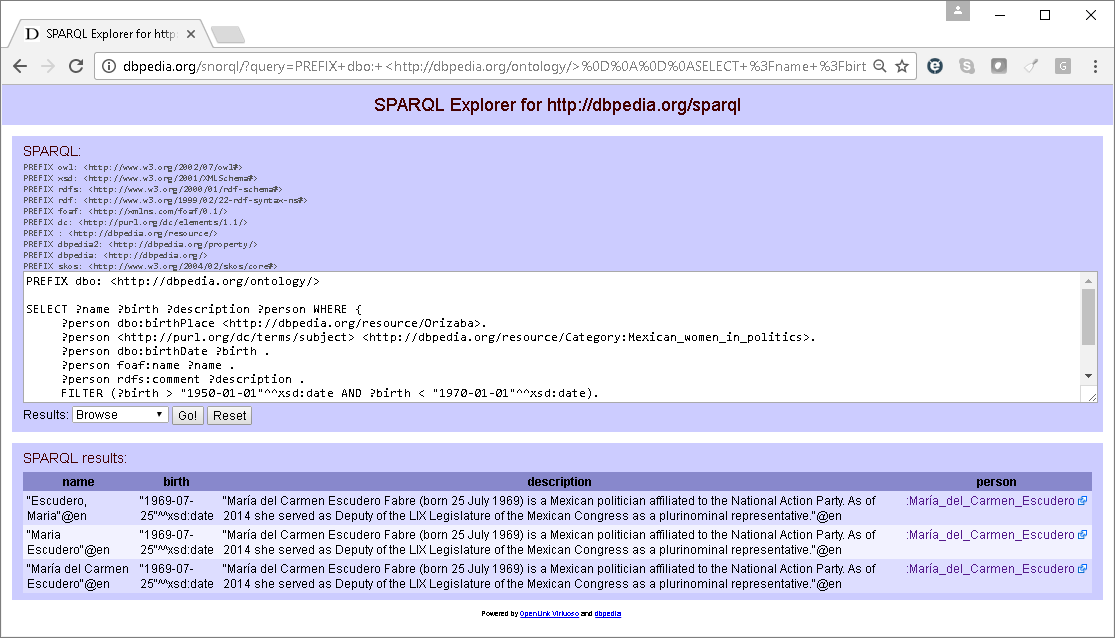1115x638 pixels.
Task: Run the query with Go! button
Action: (188, 415)
